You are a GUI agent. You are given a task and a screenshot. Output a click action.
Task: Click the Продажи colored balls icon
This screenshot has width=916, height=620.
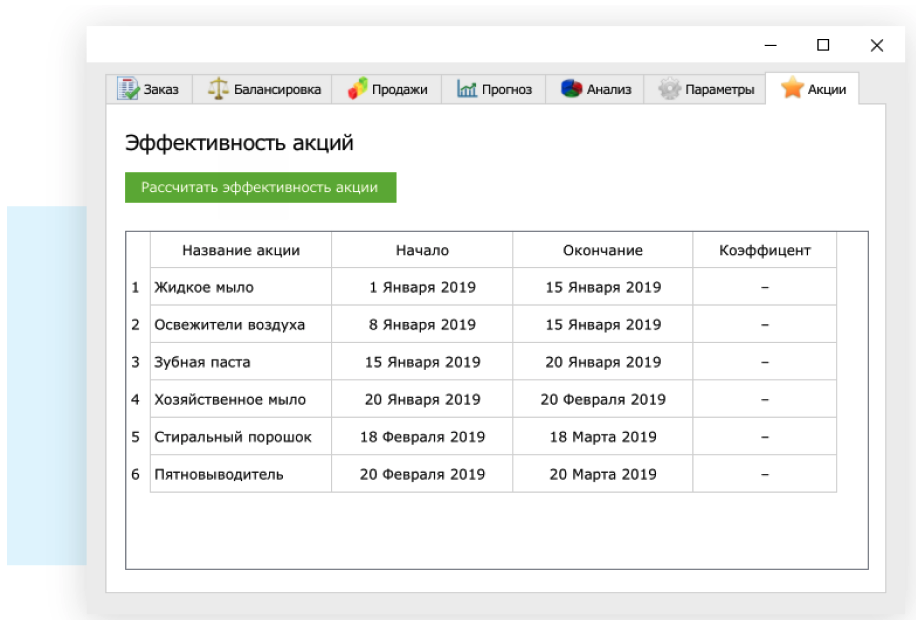(x=357, y=89)
